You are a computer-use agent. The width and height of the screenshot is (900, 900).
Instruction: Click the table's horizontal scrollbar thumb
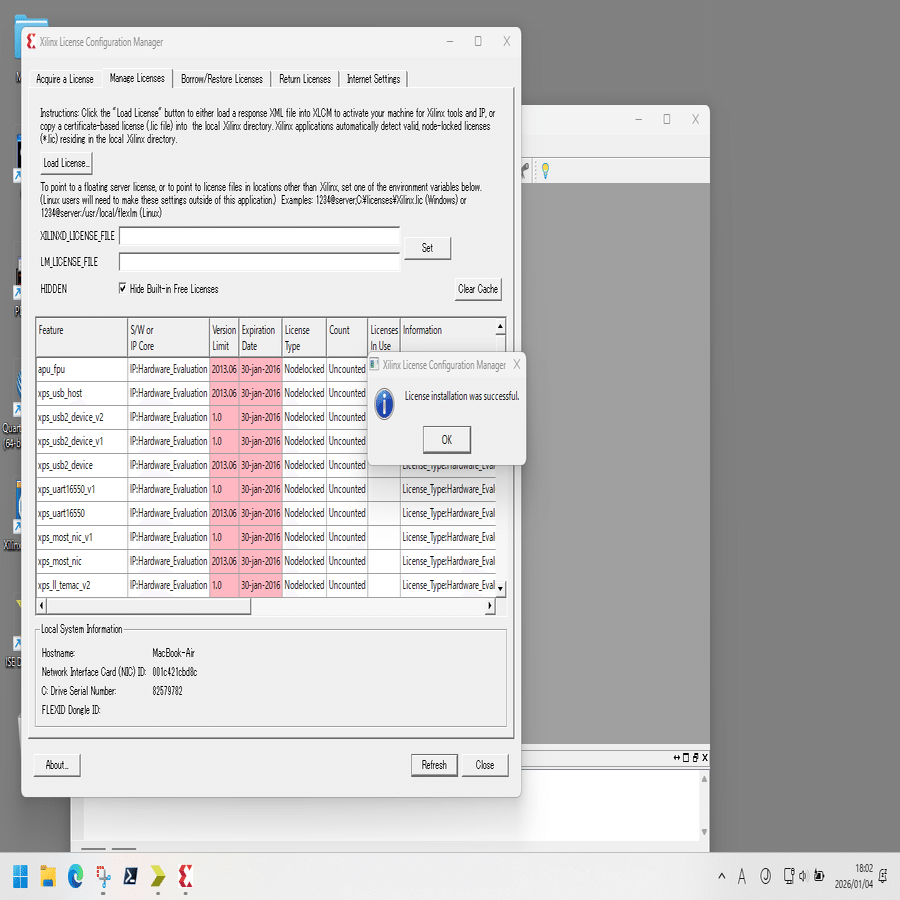click(x=149, y=606)
